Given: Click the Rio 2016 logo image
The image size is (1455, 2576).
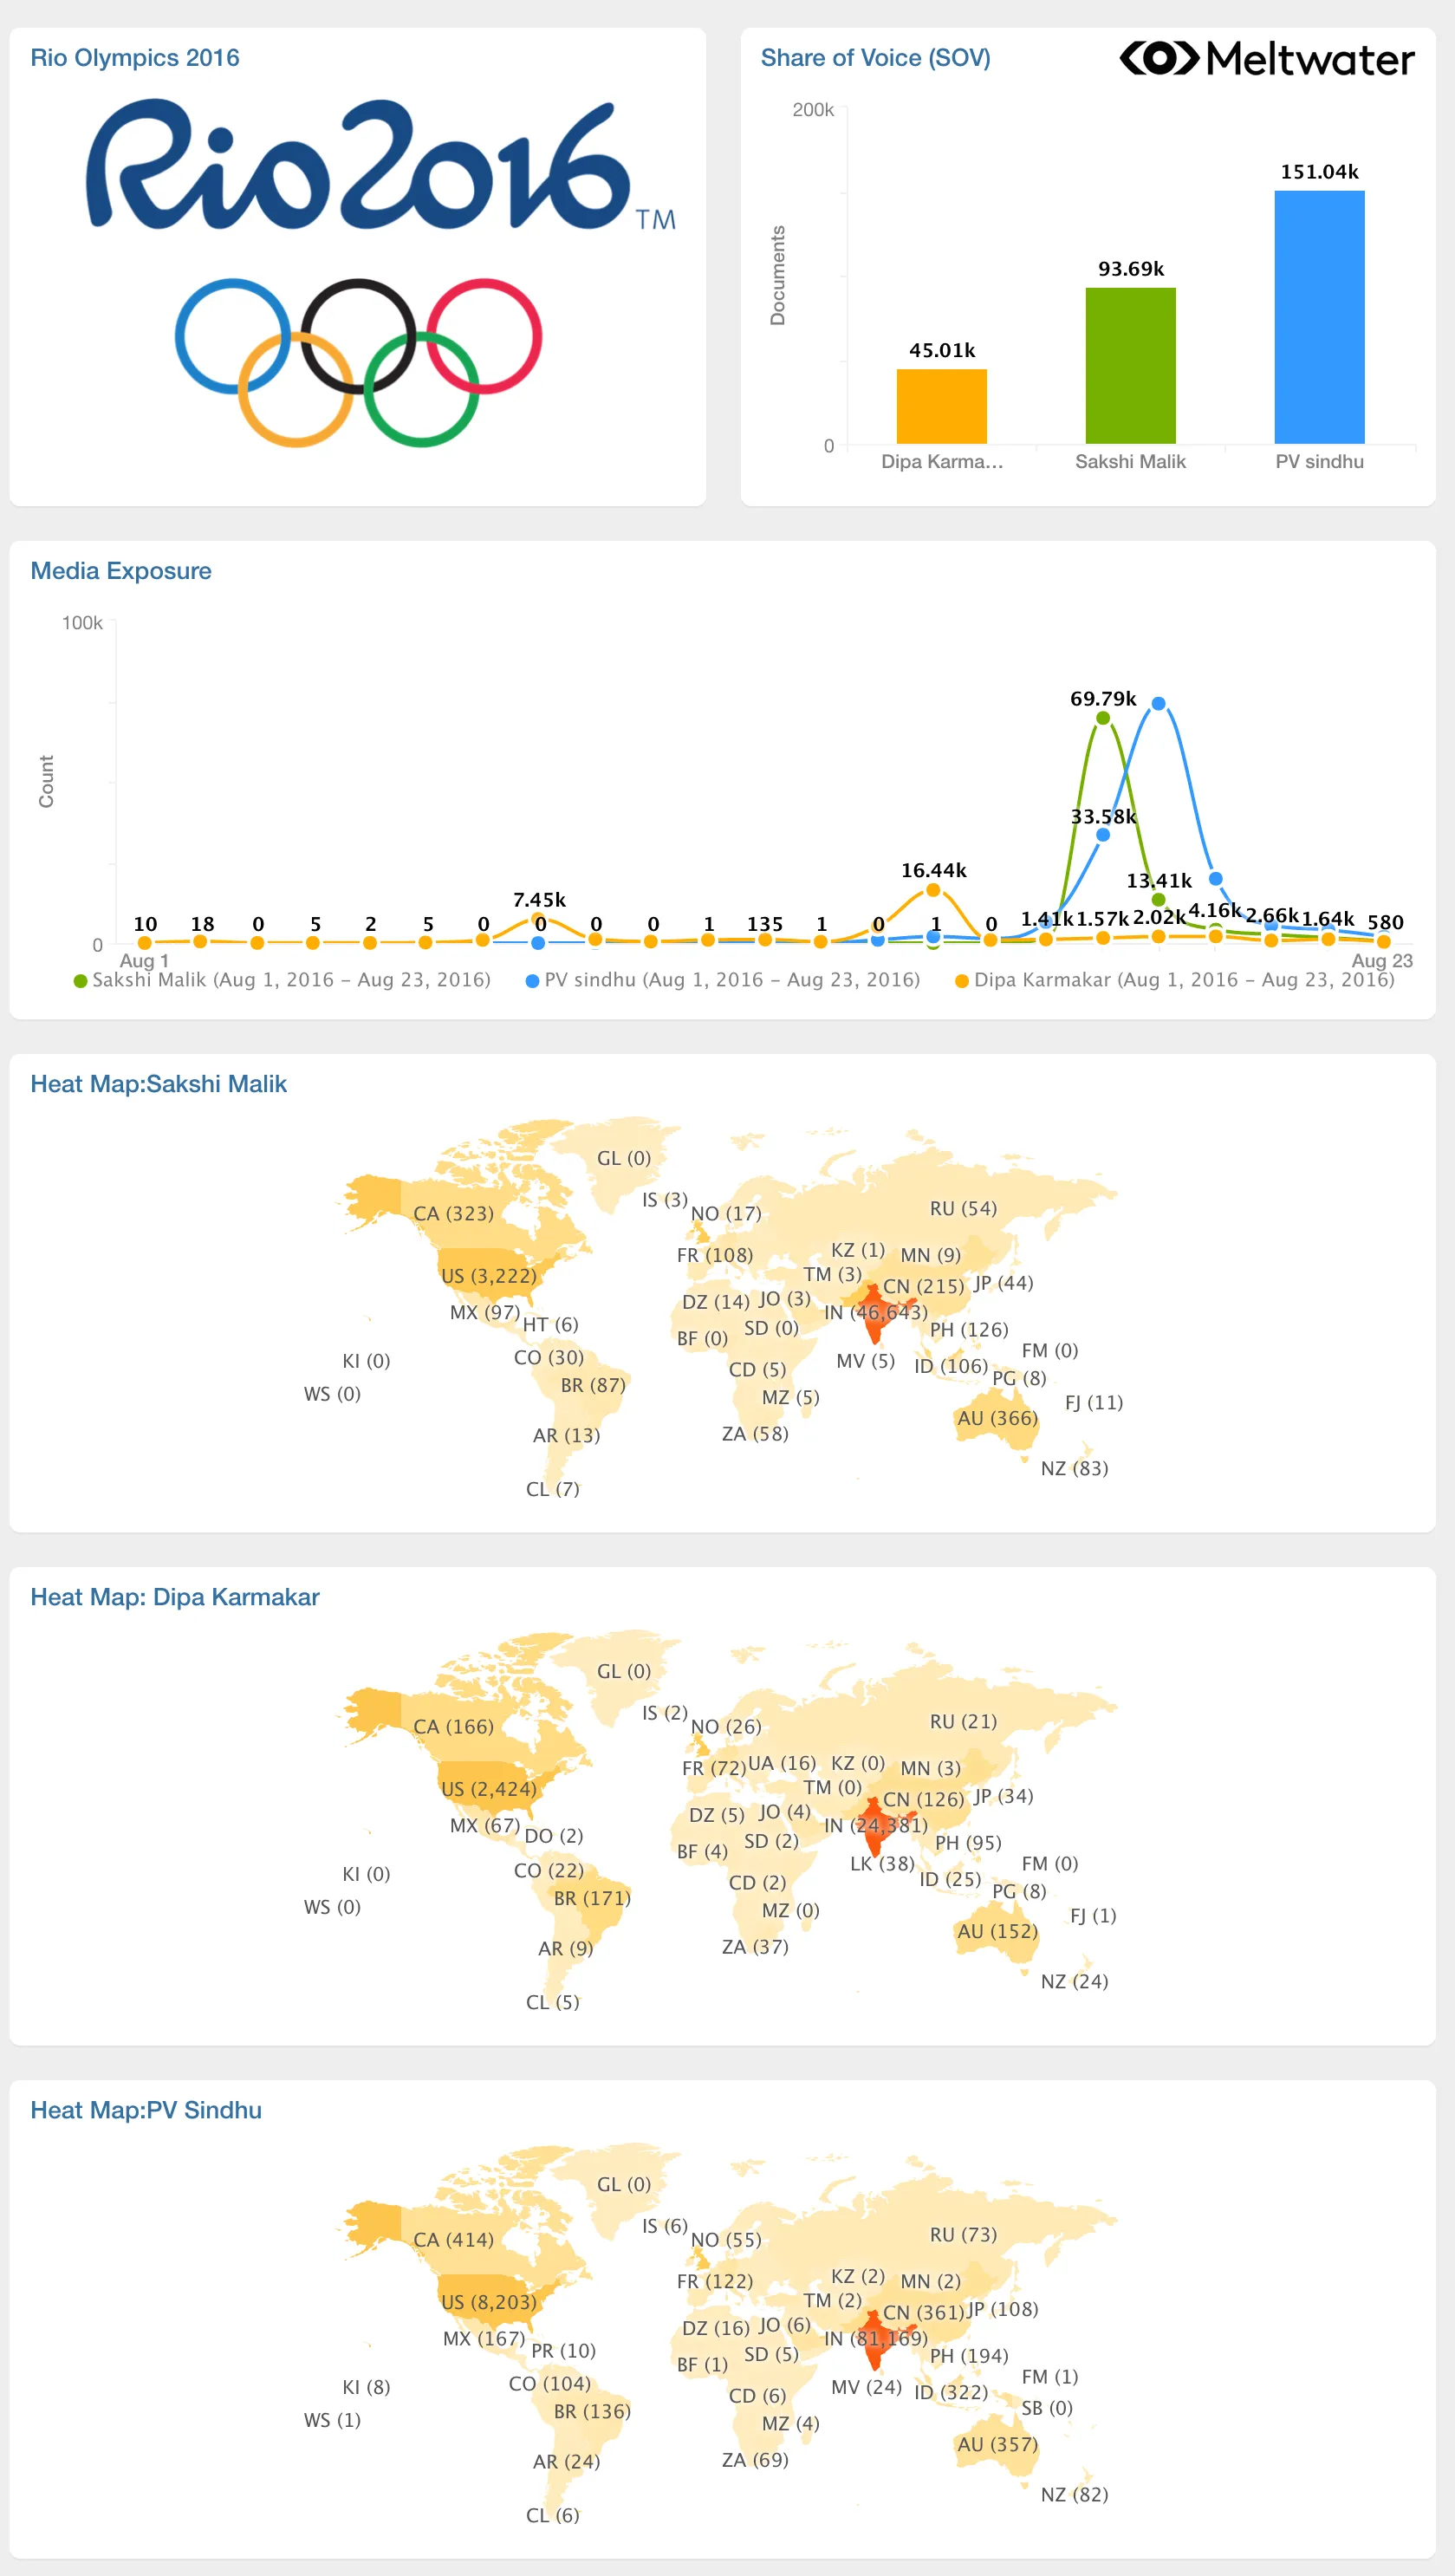Looking at the screenshot, I should click(380, 164).
